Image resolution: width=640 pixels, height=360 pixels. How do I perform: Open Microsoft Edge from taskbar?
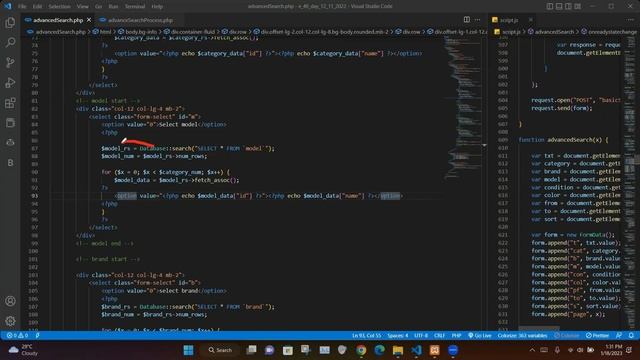380,350
